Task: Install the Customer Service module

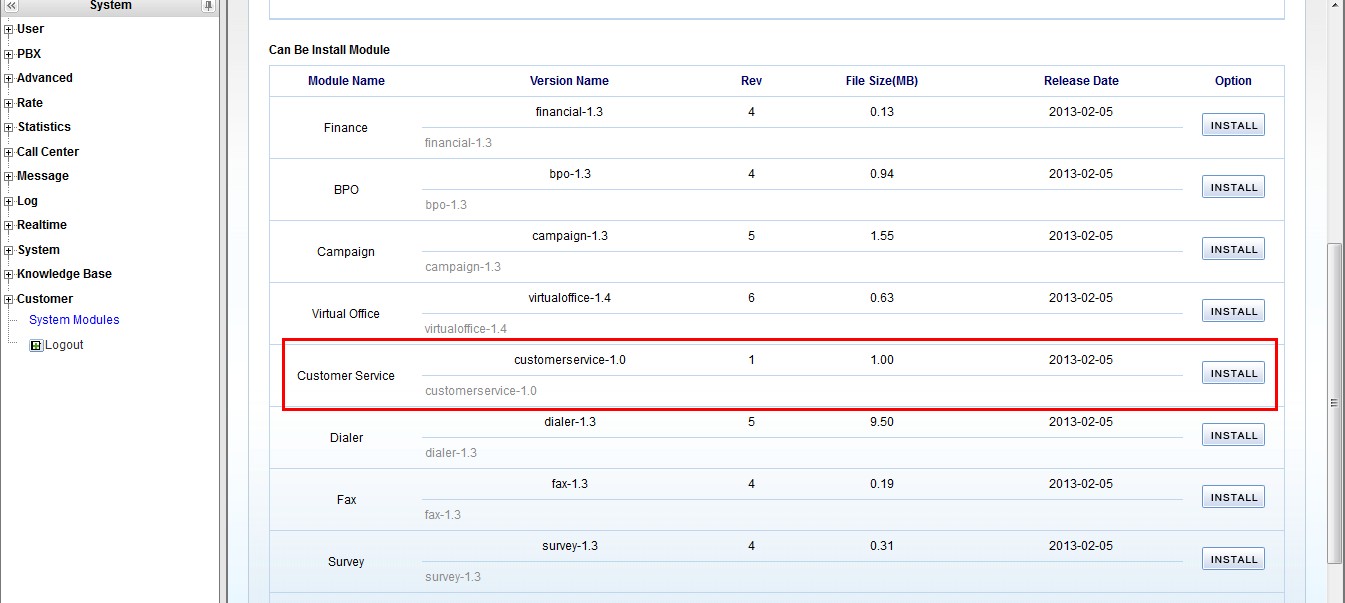Action: tap(1232, 373)
